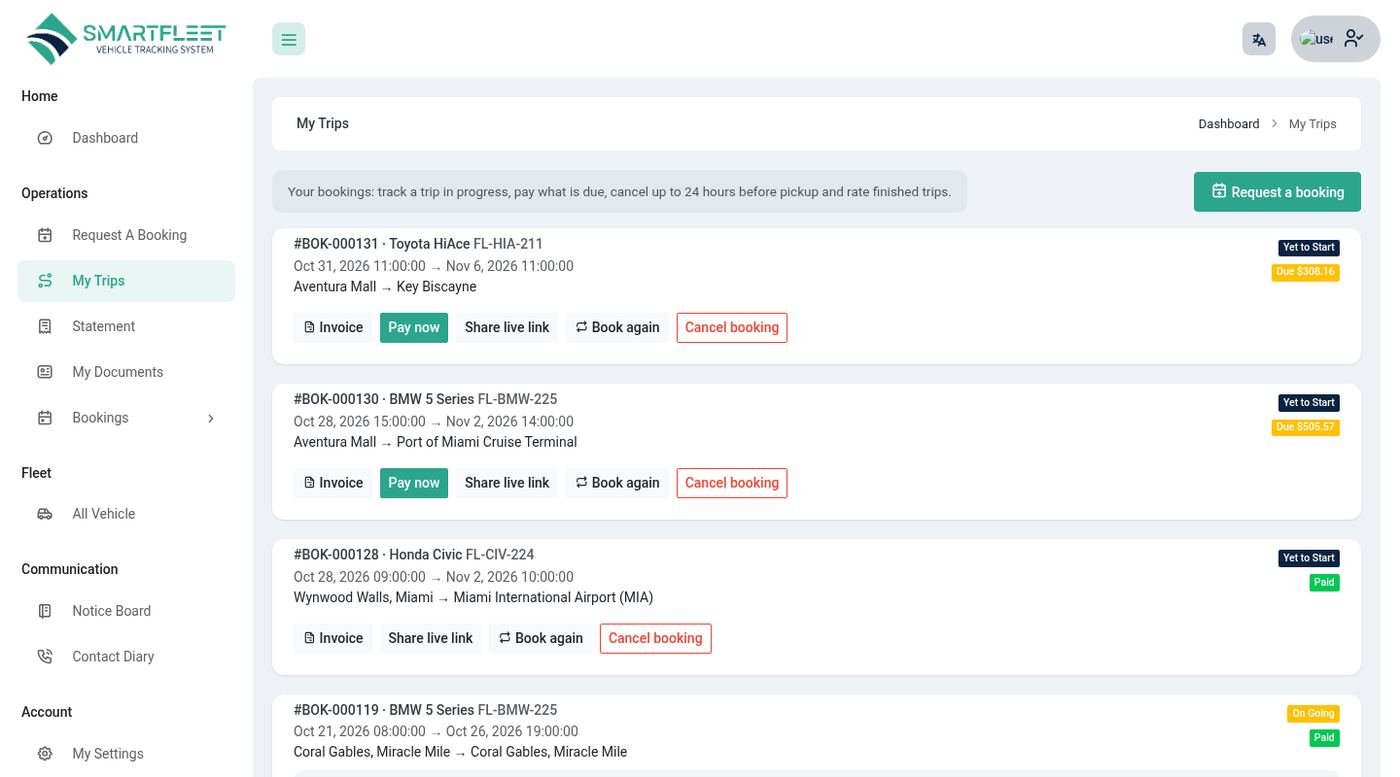
Task: Cancel booking BOK-000131
Action: (x=732, y=328)
